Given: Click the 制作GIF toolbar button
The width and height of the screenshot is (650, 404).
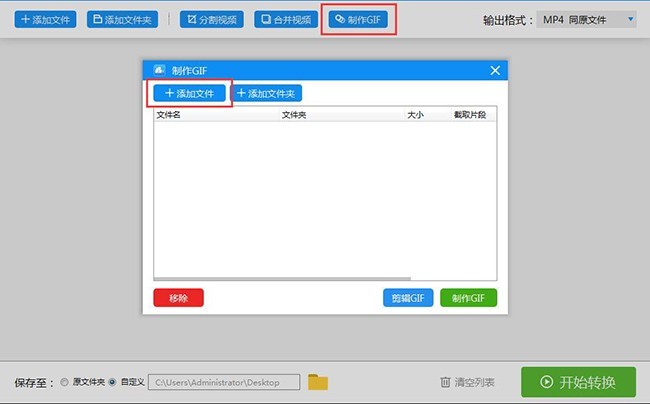Looking at the screenshot, I should [358, 19].
